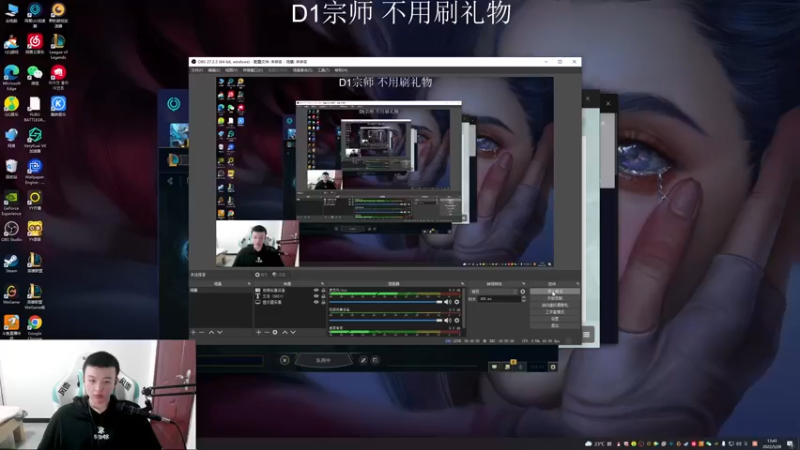Open Tools menu in OBS menu bar
Screen dimensions: 800x450
tap(323, 70)
